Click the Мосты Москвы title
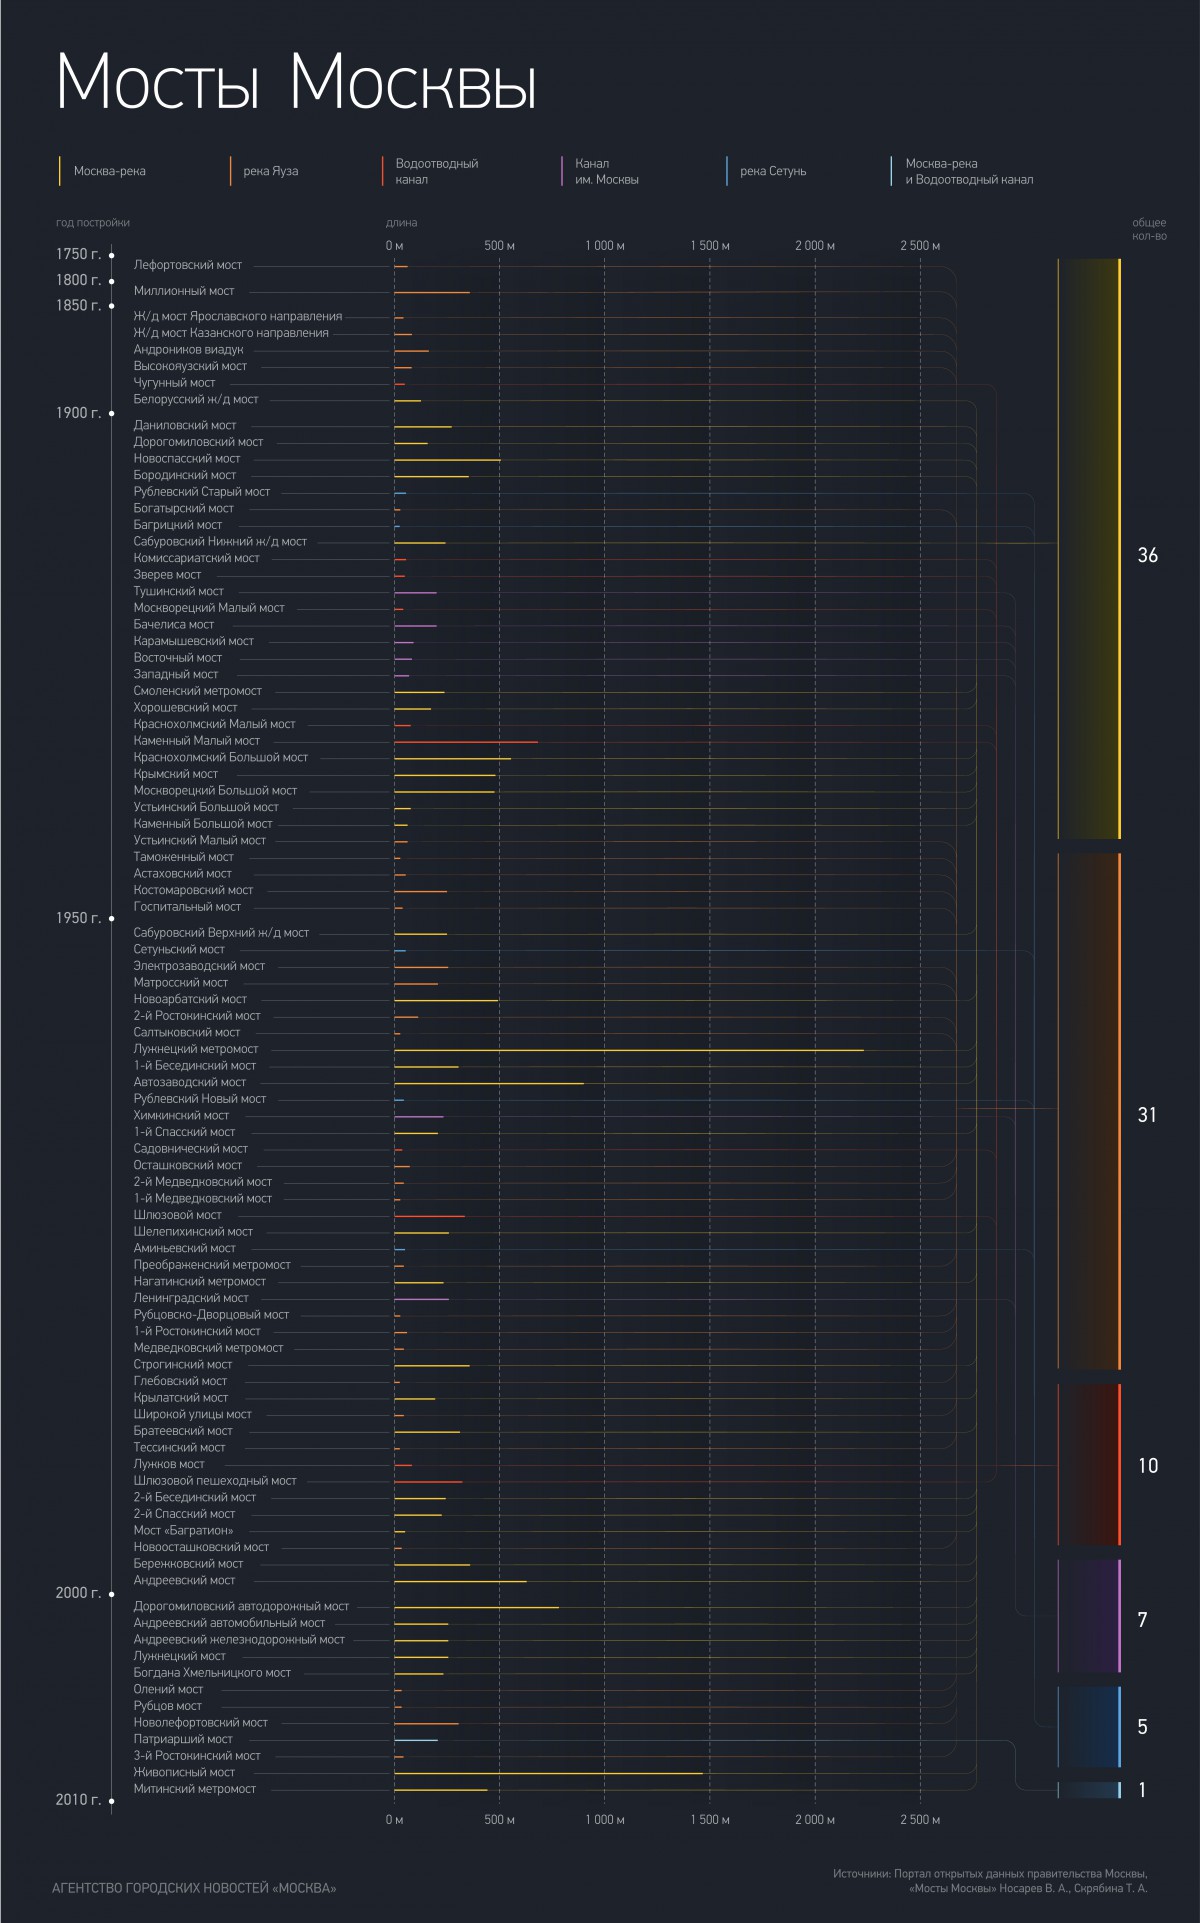 (x=297, y=82)
